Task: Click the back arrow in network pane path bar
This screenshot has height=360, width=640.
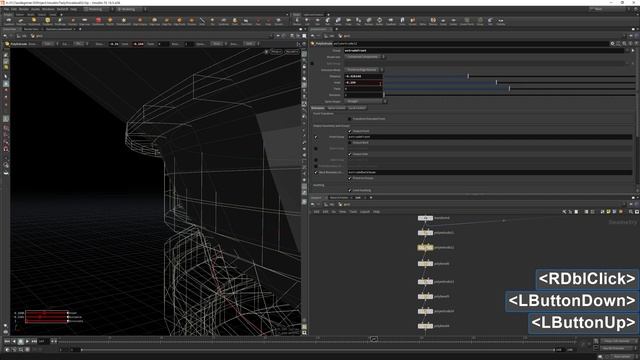Action: (313, 204)
